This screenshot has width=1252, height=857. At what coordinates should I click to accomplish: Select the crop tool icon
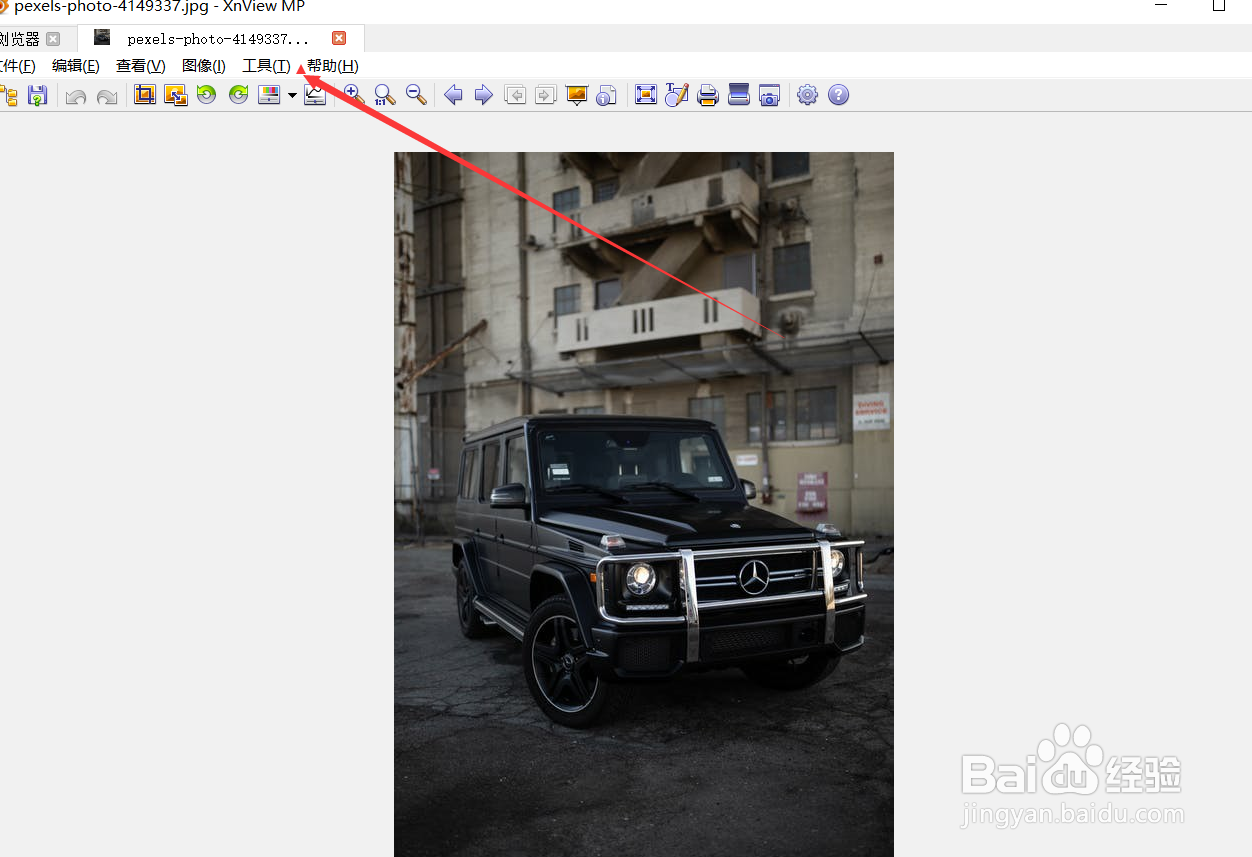[x=145, y=95]
